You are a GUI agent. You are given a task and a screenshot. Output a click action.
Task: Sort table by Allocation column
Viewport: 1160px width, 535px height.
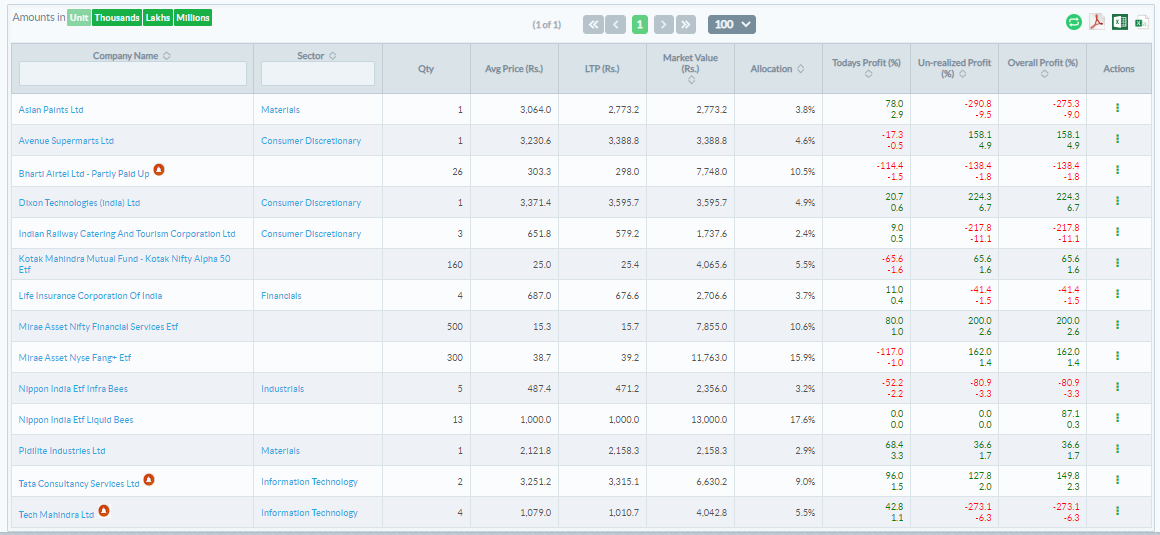[x=800, y=69]
